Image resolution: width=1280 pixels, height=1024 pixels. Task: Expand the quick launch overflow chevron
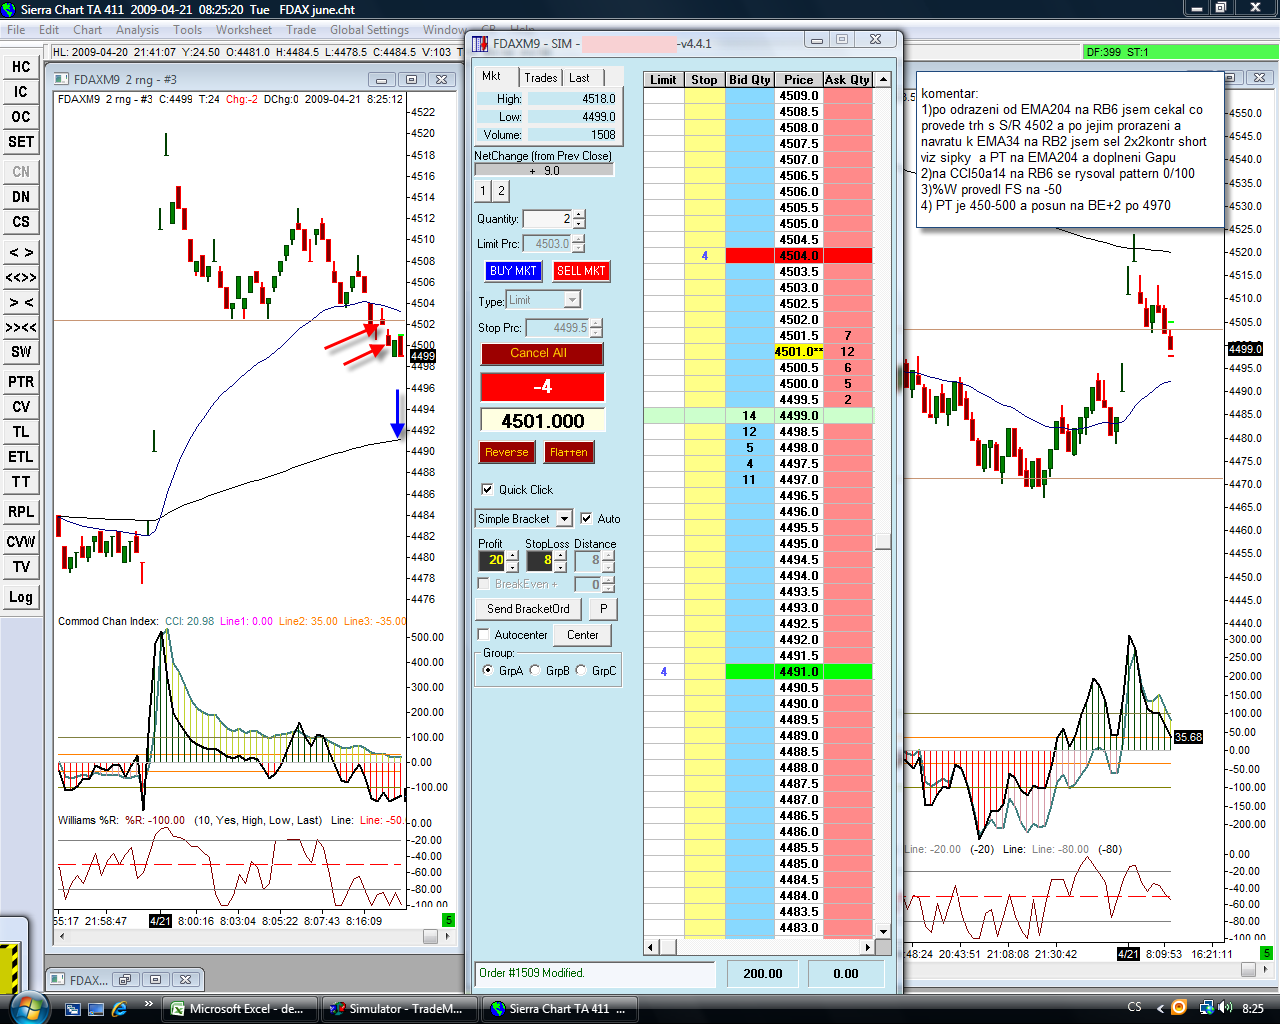[x=149, y=1004]
